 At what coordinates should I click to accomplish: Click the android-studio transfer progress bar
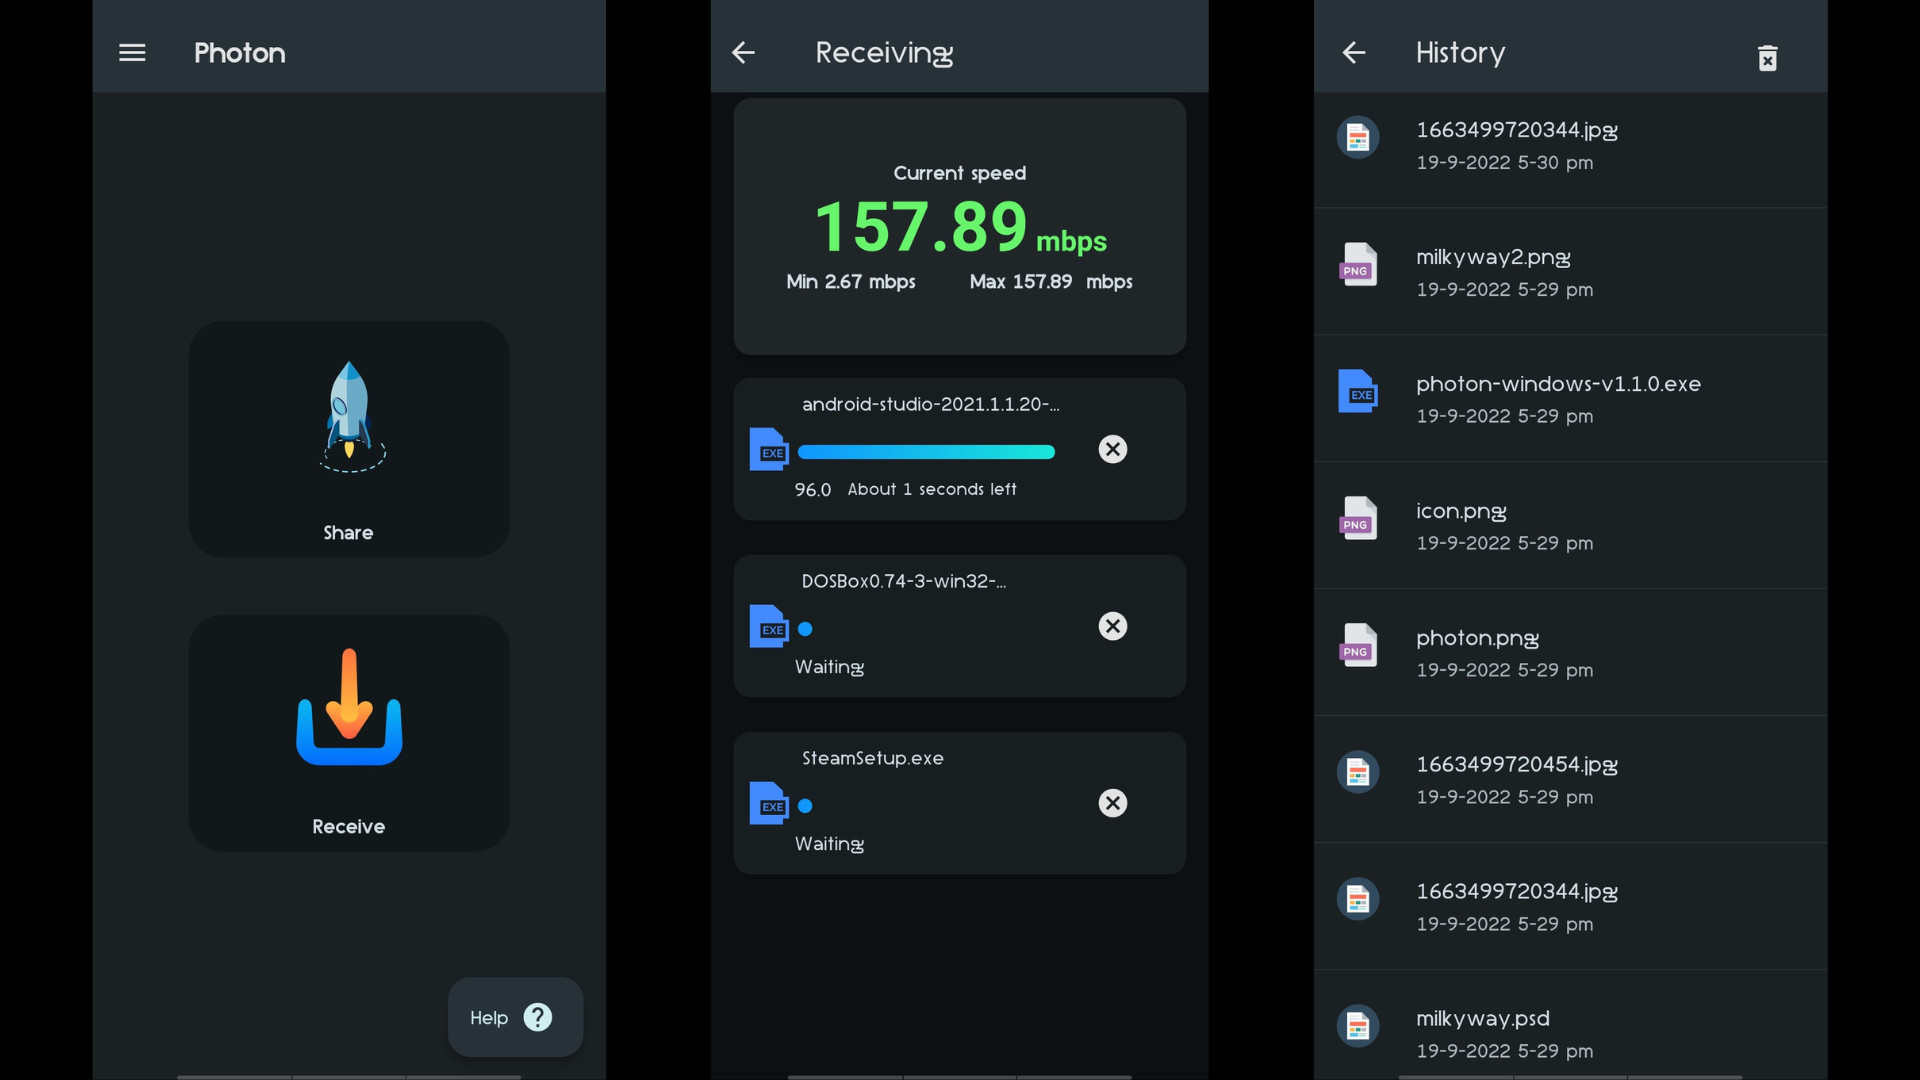click(926, 452)
